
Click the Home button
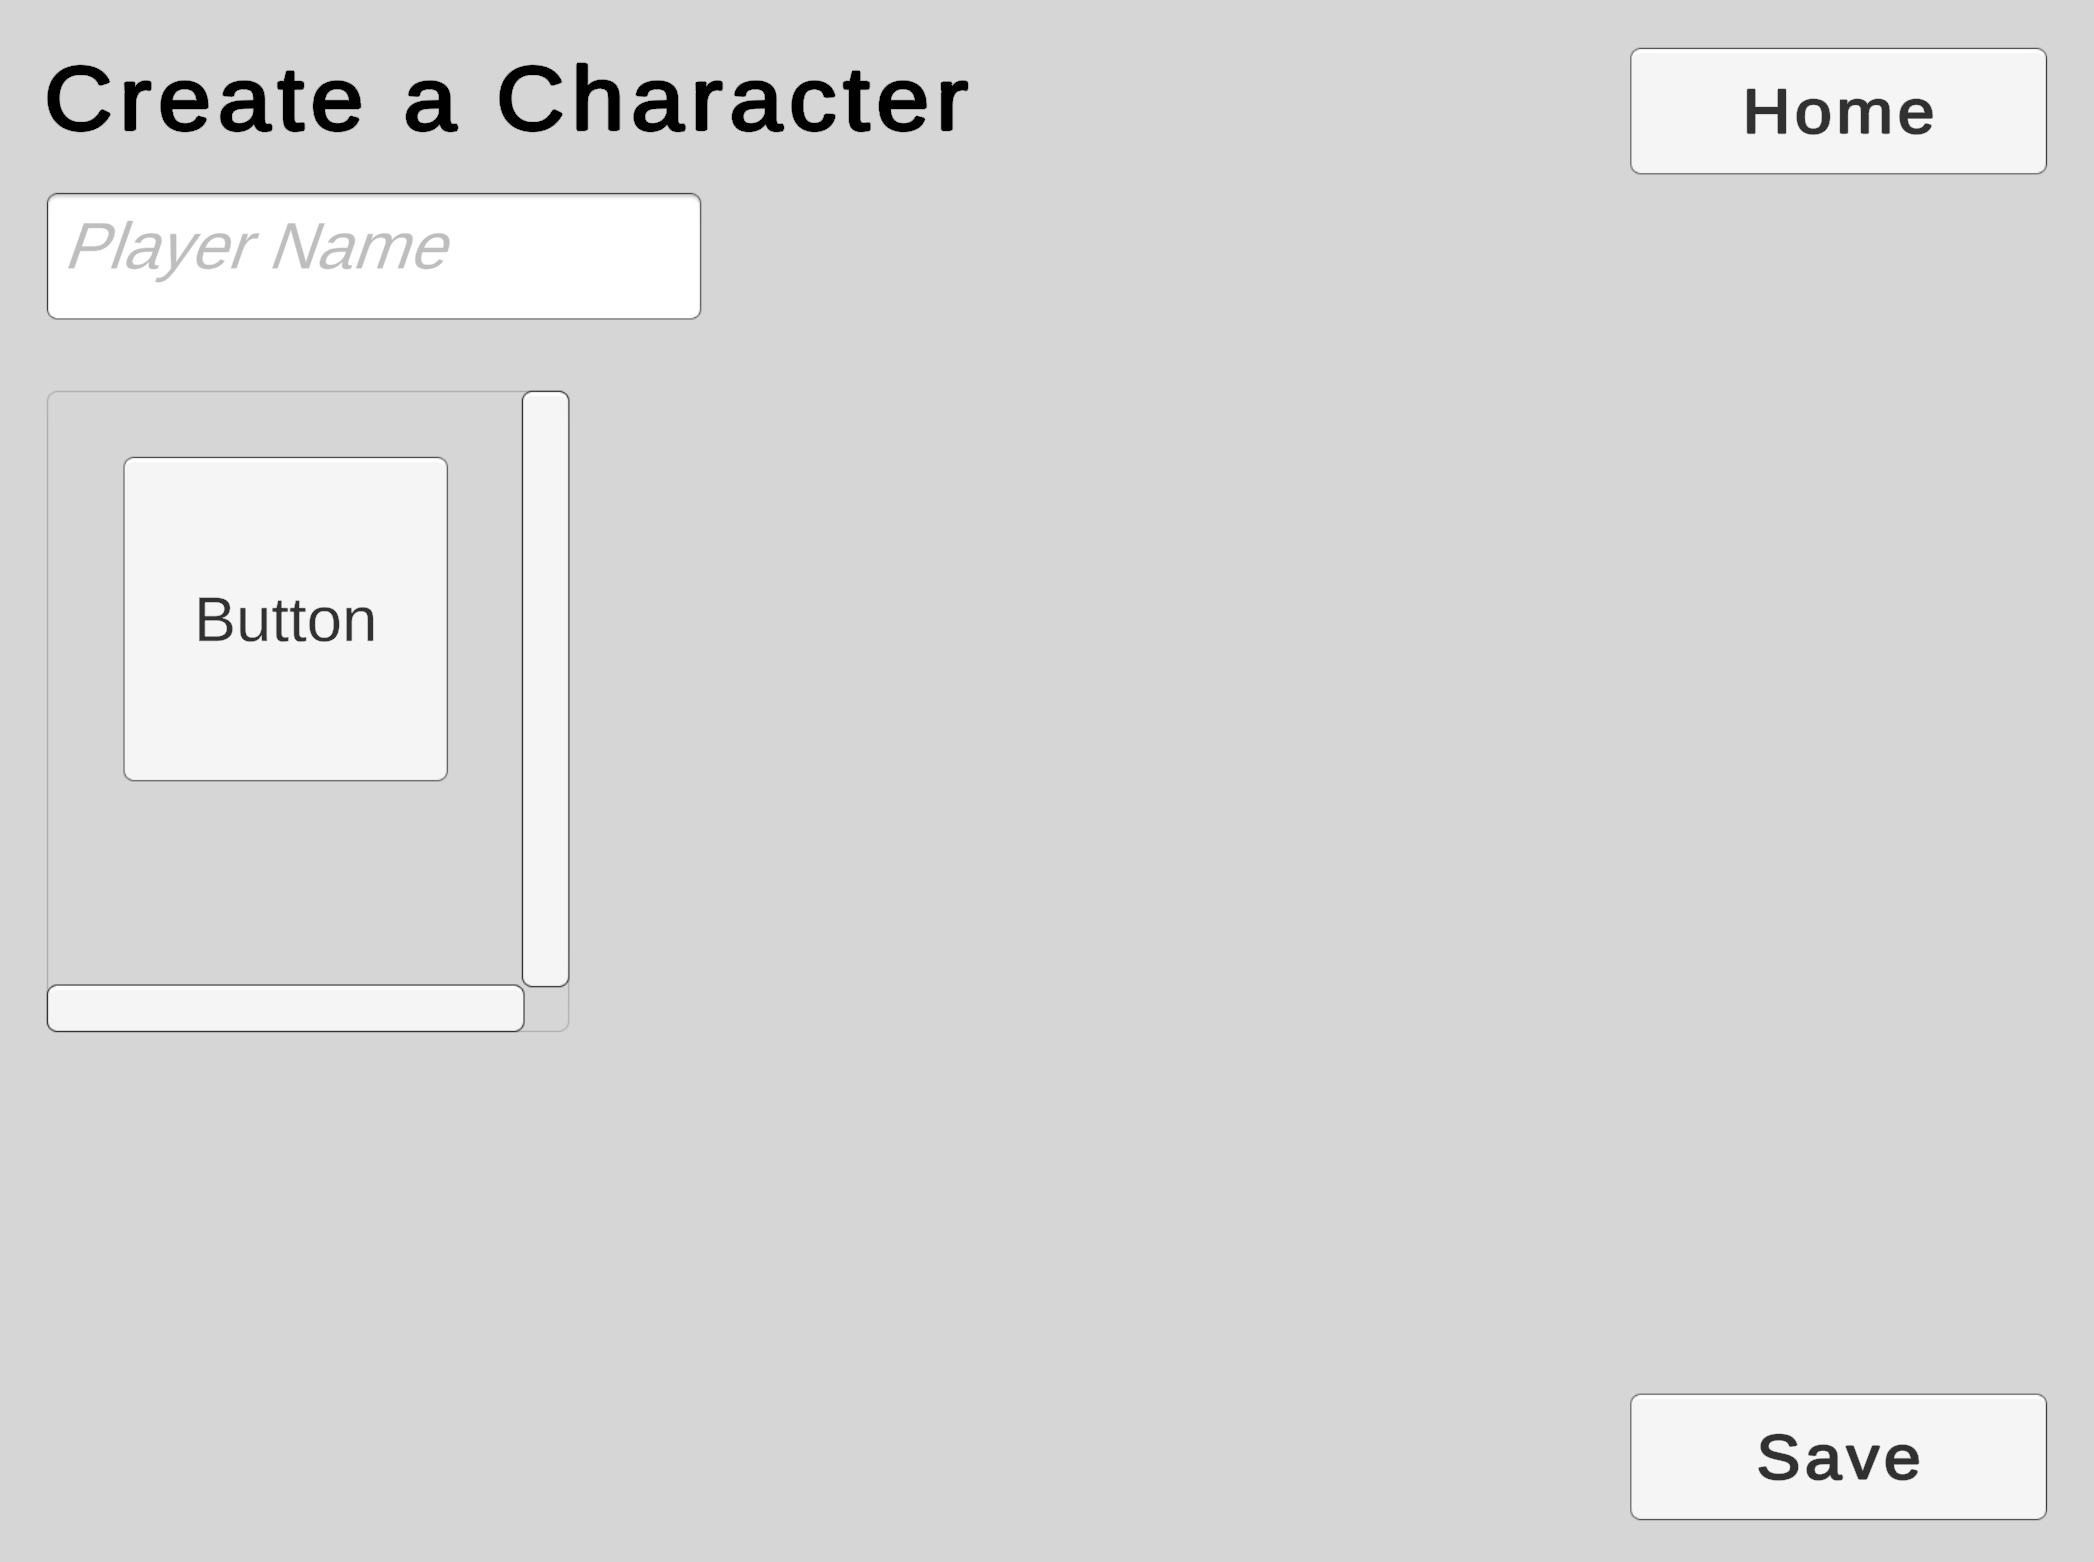click(x=1837, y=111)
